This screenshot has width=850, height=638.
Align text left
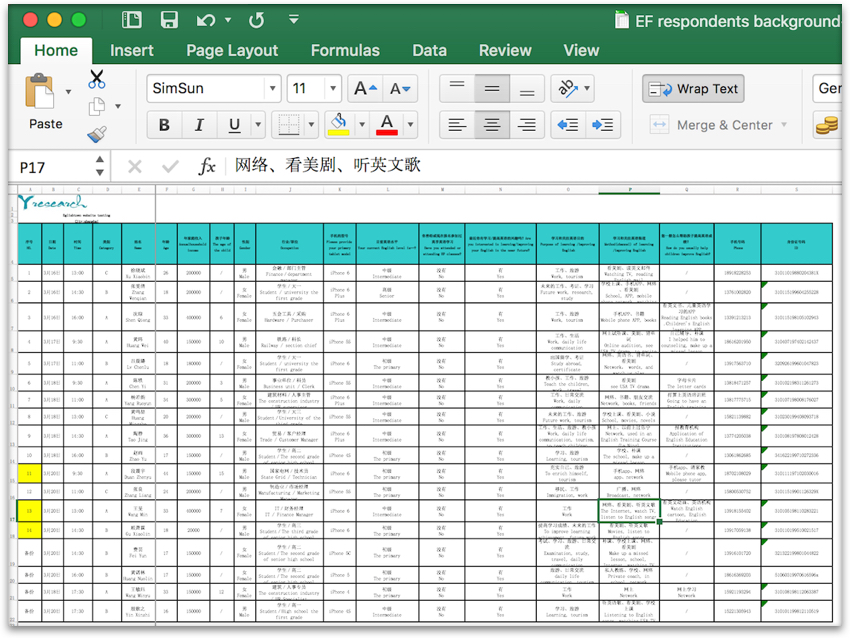[457, 125]
